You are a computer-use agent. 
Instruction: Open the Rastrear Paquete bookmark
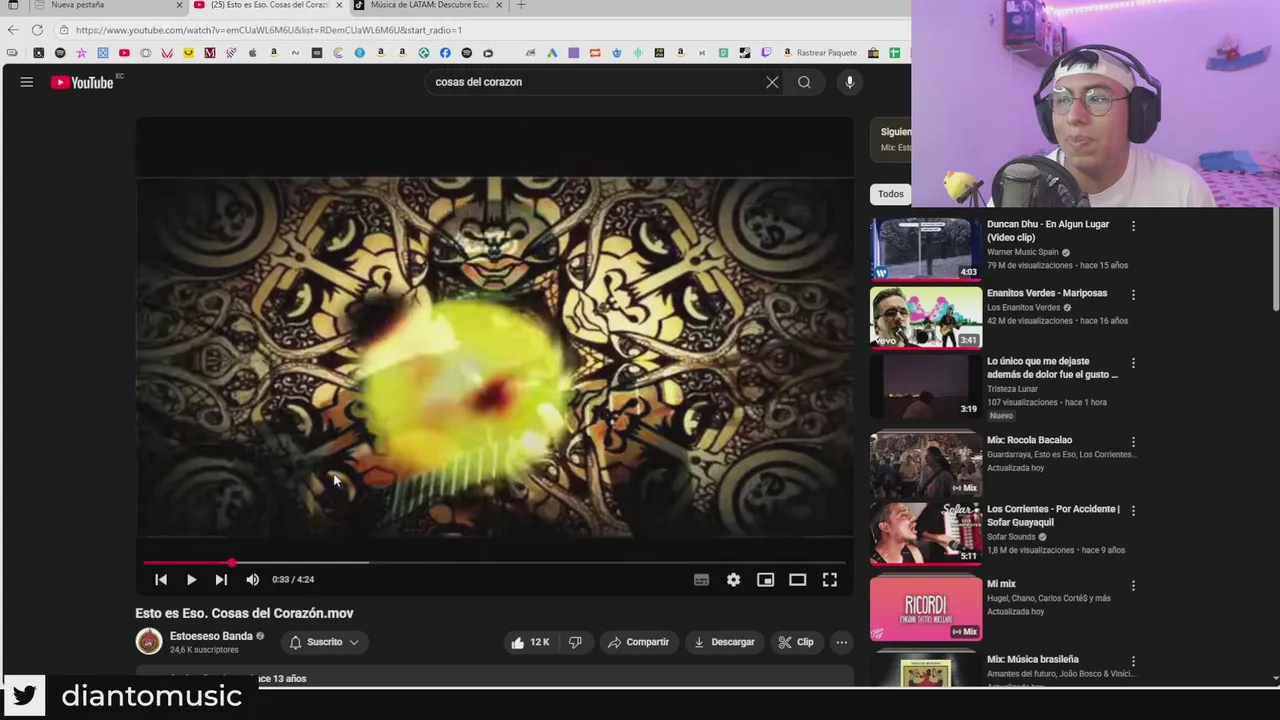pos(820,53)
